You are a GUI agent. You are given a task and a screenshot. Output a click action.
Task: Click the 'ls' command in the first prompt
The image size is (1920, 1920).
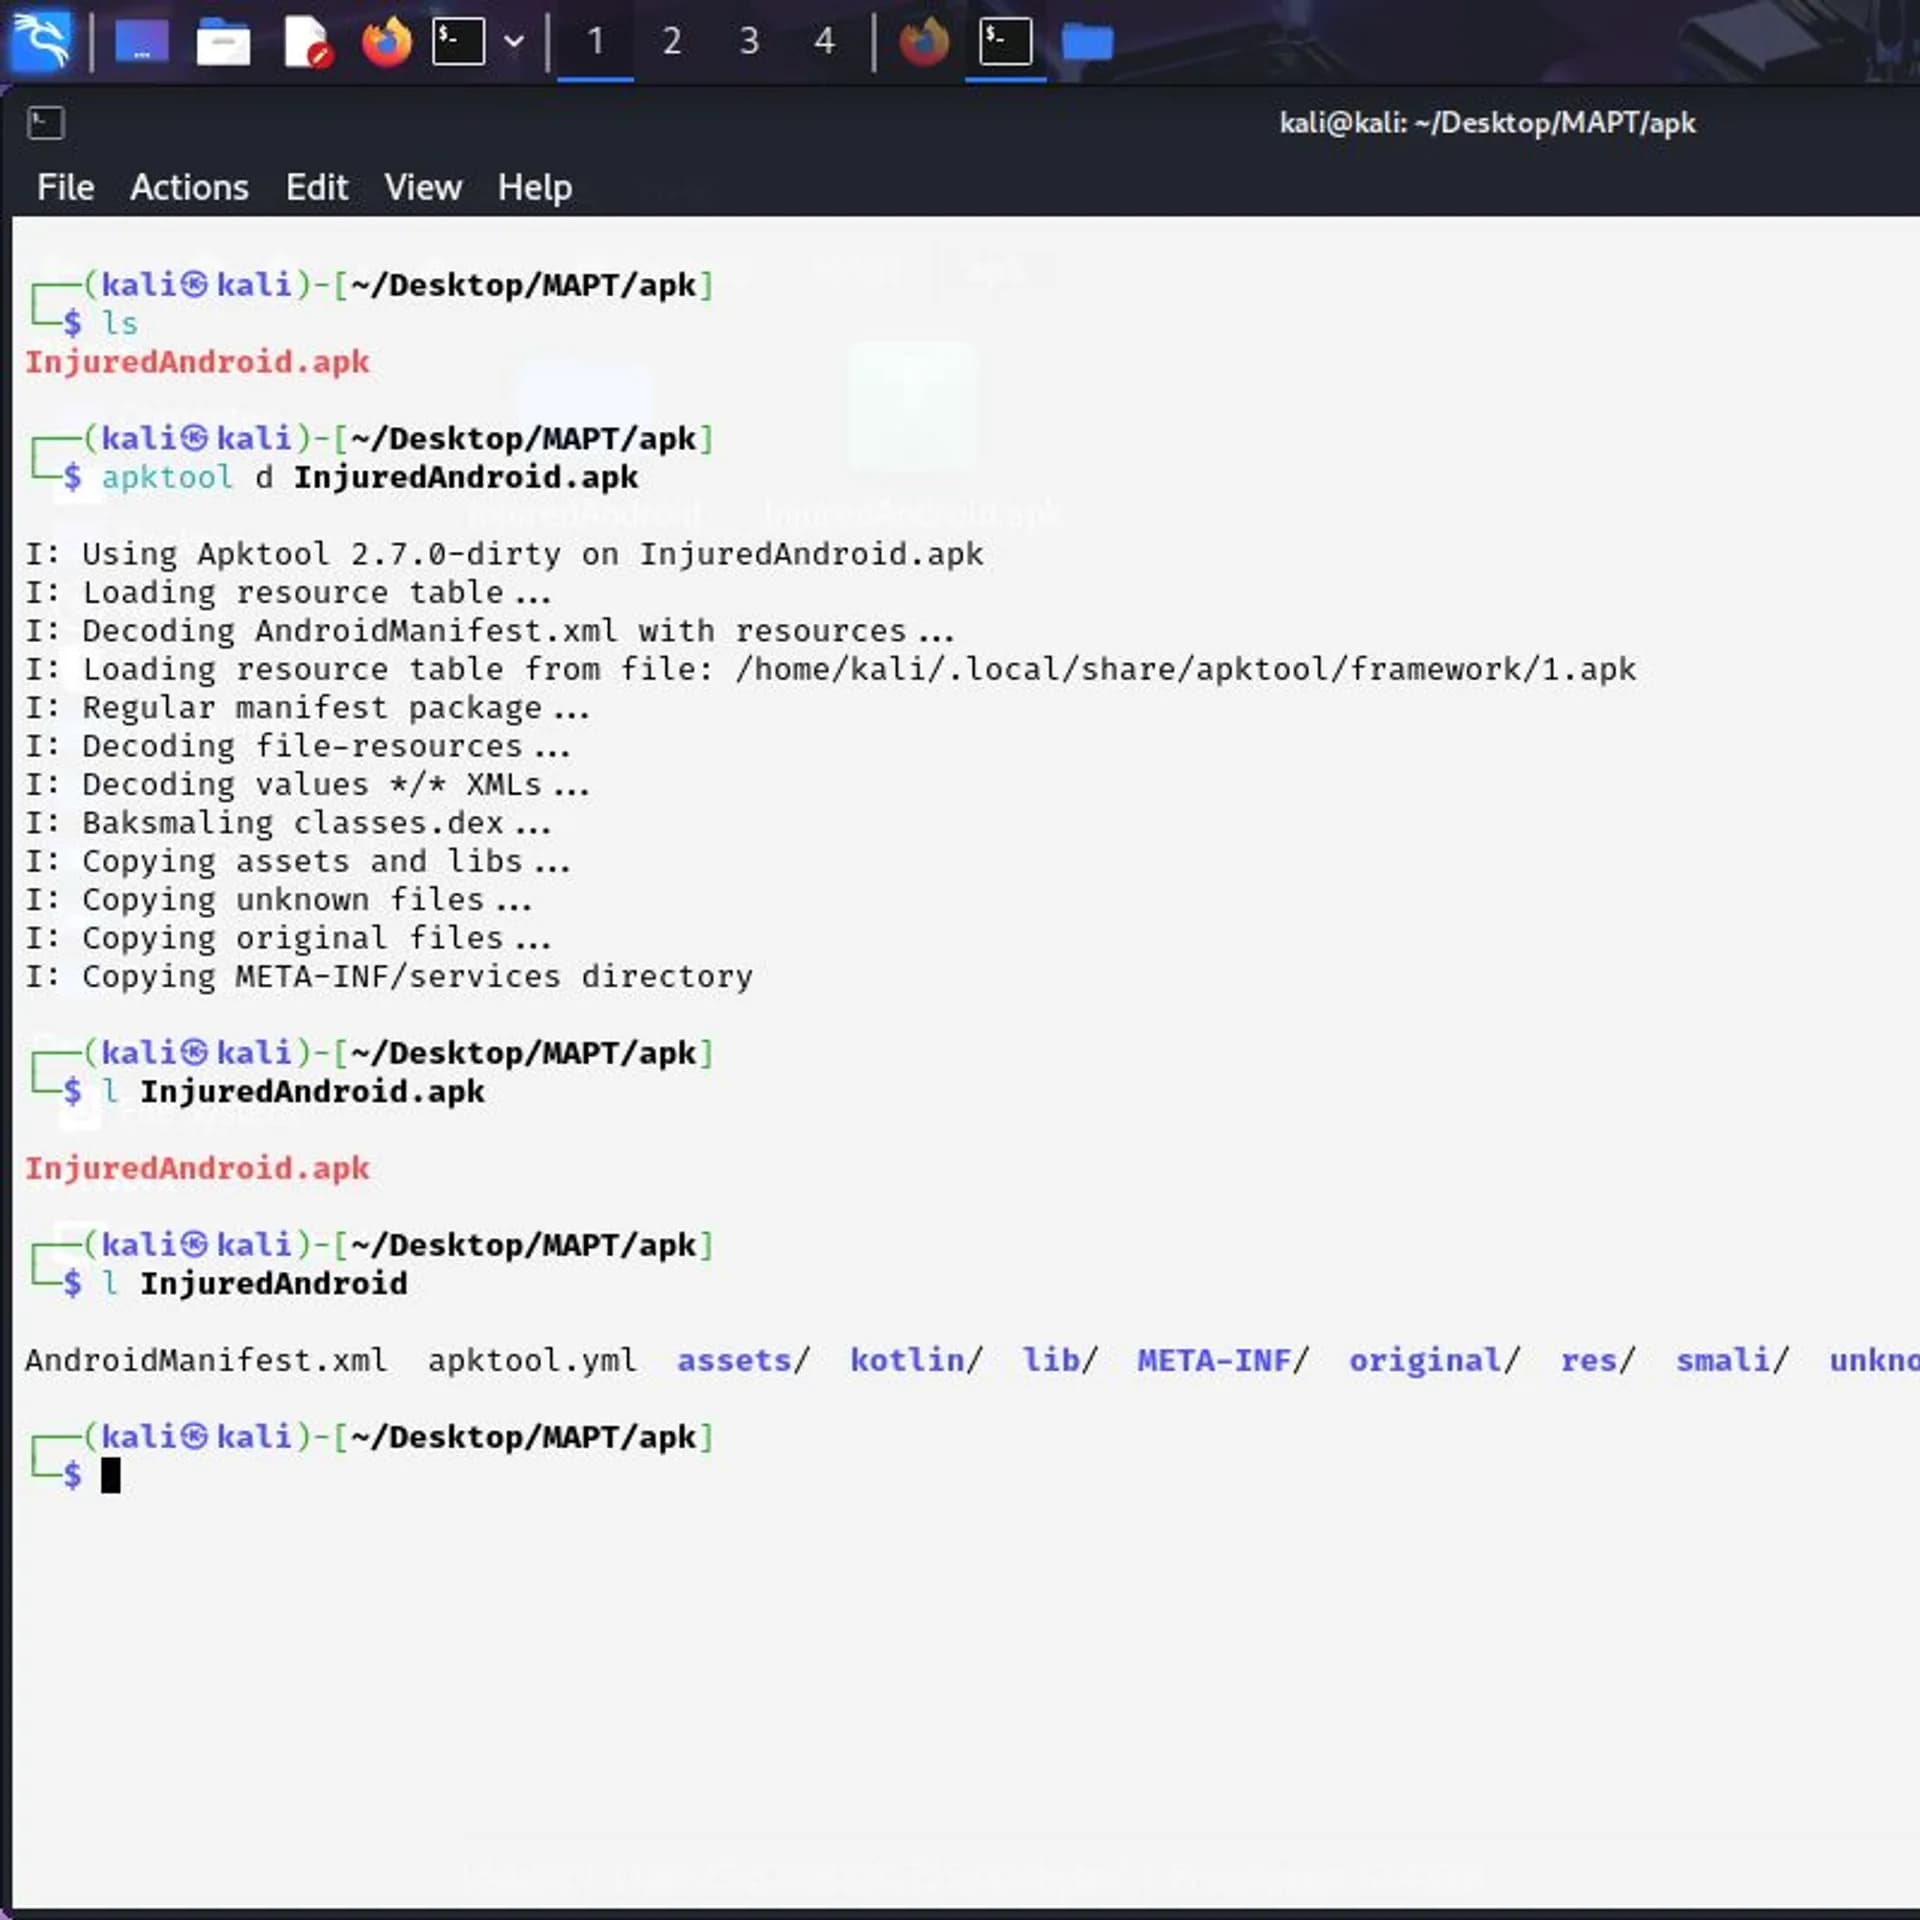pyautogui.click(x=120, y=324)
